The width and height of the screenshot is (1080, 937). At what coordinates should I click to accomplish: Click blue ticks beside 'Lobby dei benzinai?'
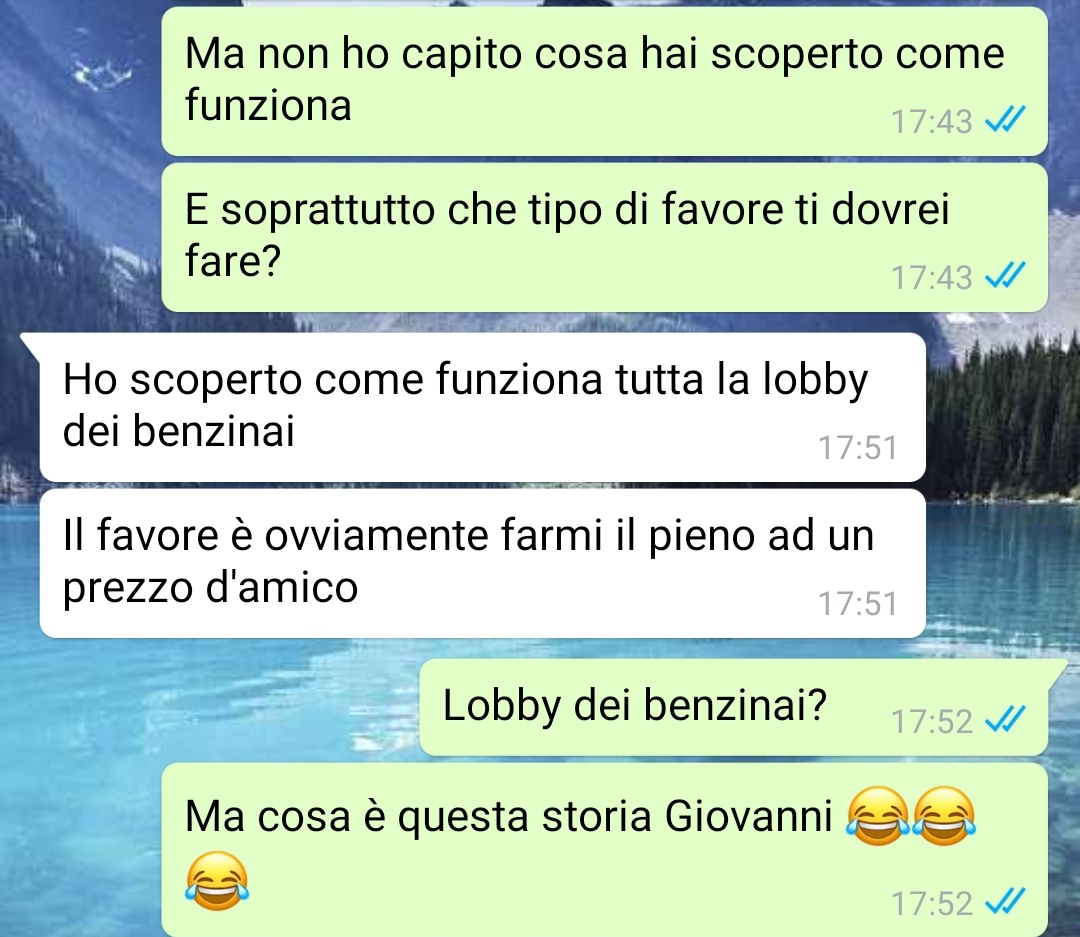click(1005, 720)
